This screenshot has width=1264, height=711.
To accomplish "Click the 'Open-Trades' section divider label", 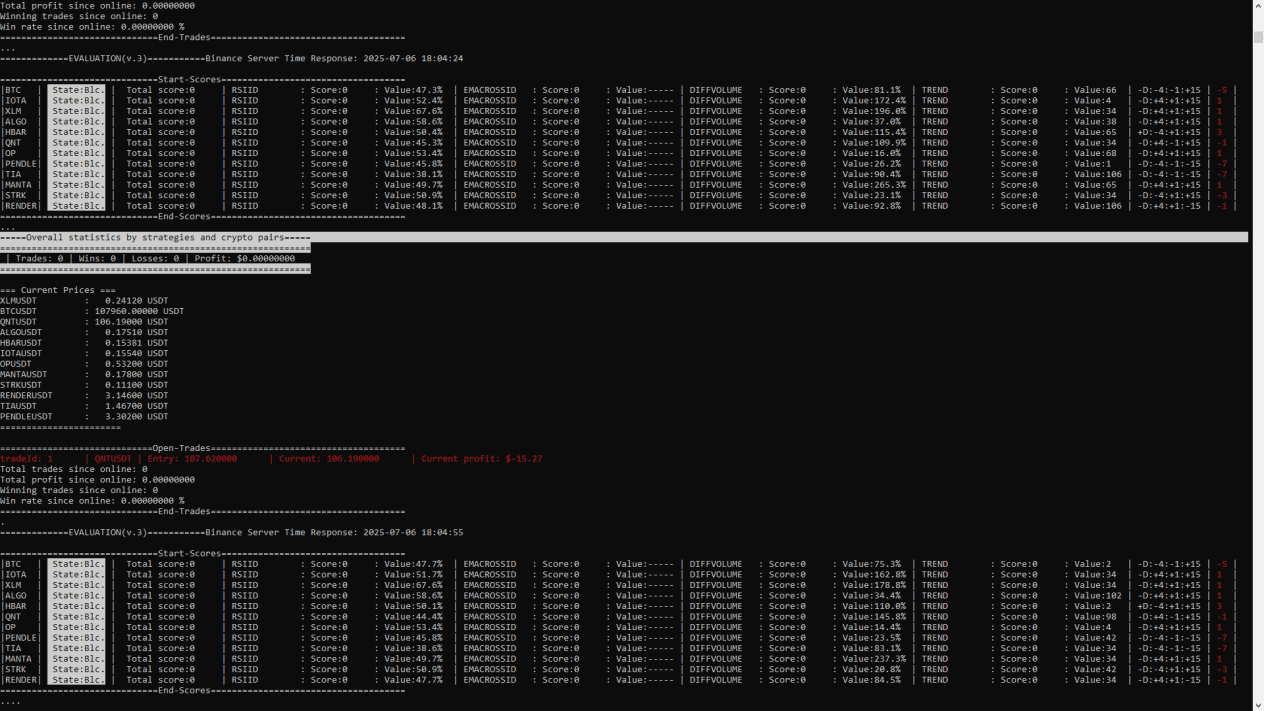I will [181, 448].
